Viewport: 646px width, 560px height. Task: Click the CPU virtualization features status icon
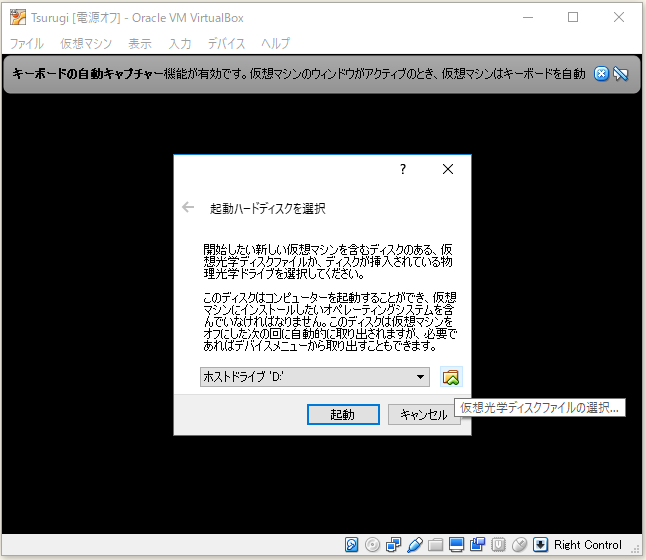click(x=499, y=545)
